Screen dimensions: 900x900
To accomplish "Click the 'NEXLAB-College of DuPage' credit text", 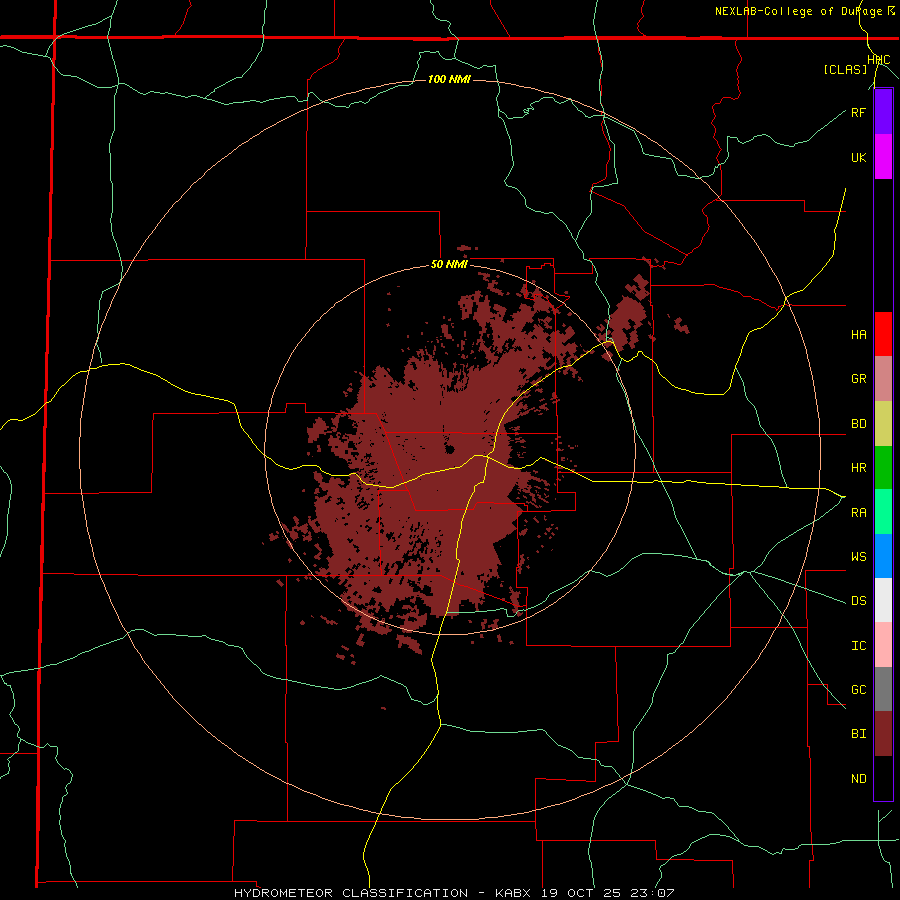I will [798, 11].
